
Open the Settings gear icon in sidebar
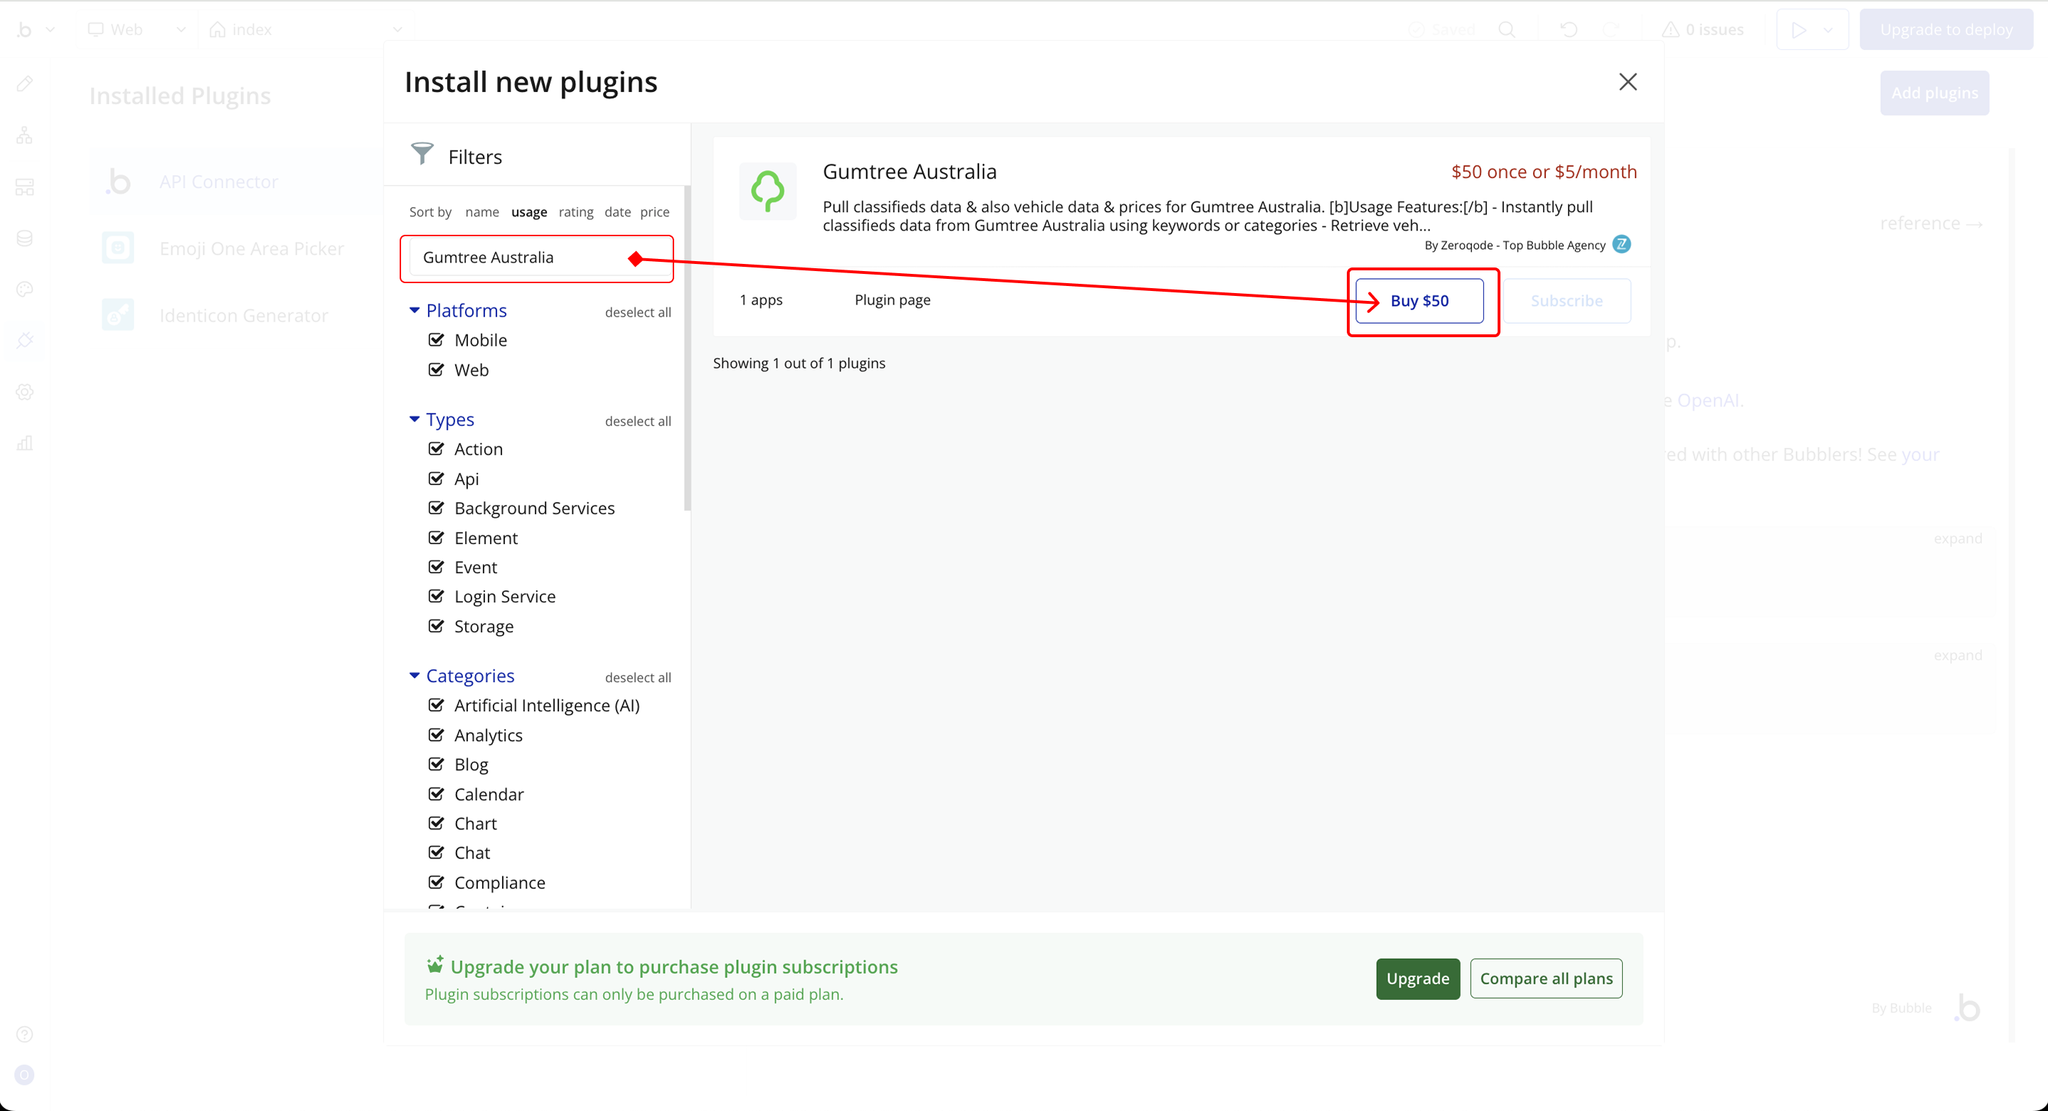[25, 392]
